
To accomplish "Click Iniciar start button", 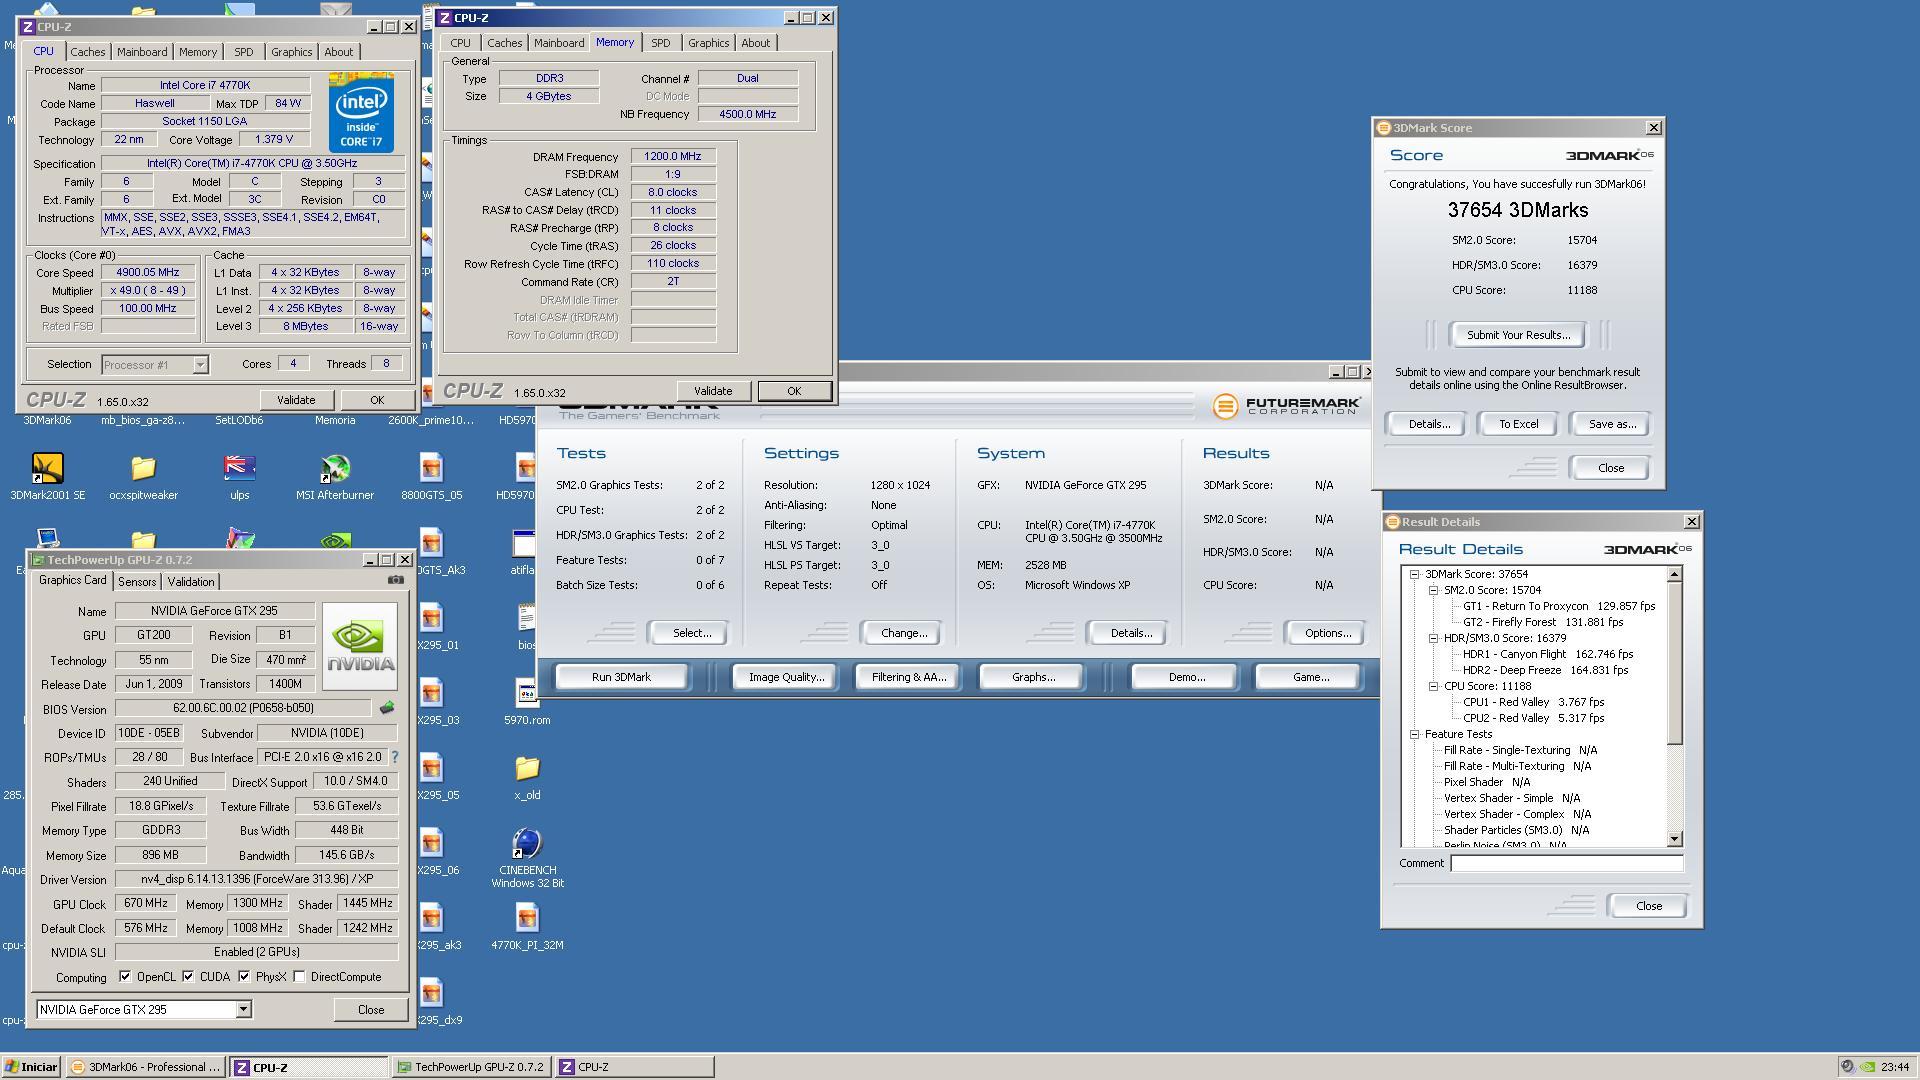I will pyautogui.click(x=31, y=1067).
